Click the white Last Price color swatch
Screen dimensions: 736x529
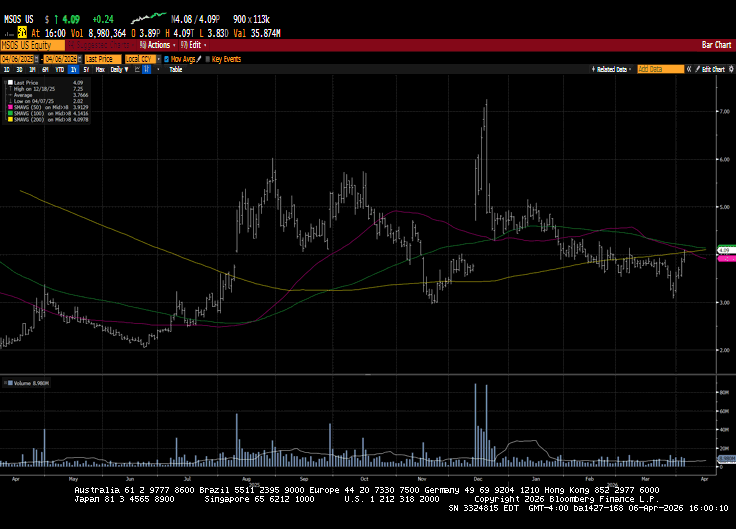click(x=10, y=83)
